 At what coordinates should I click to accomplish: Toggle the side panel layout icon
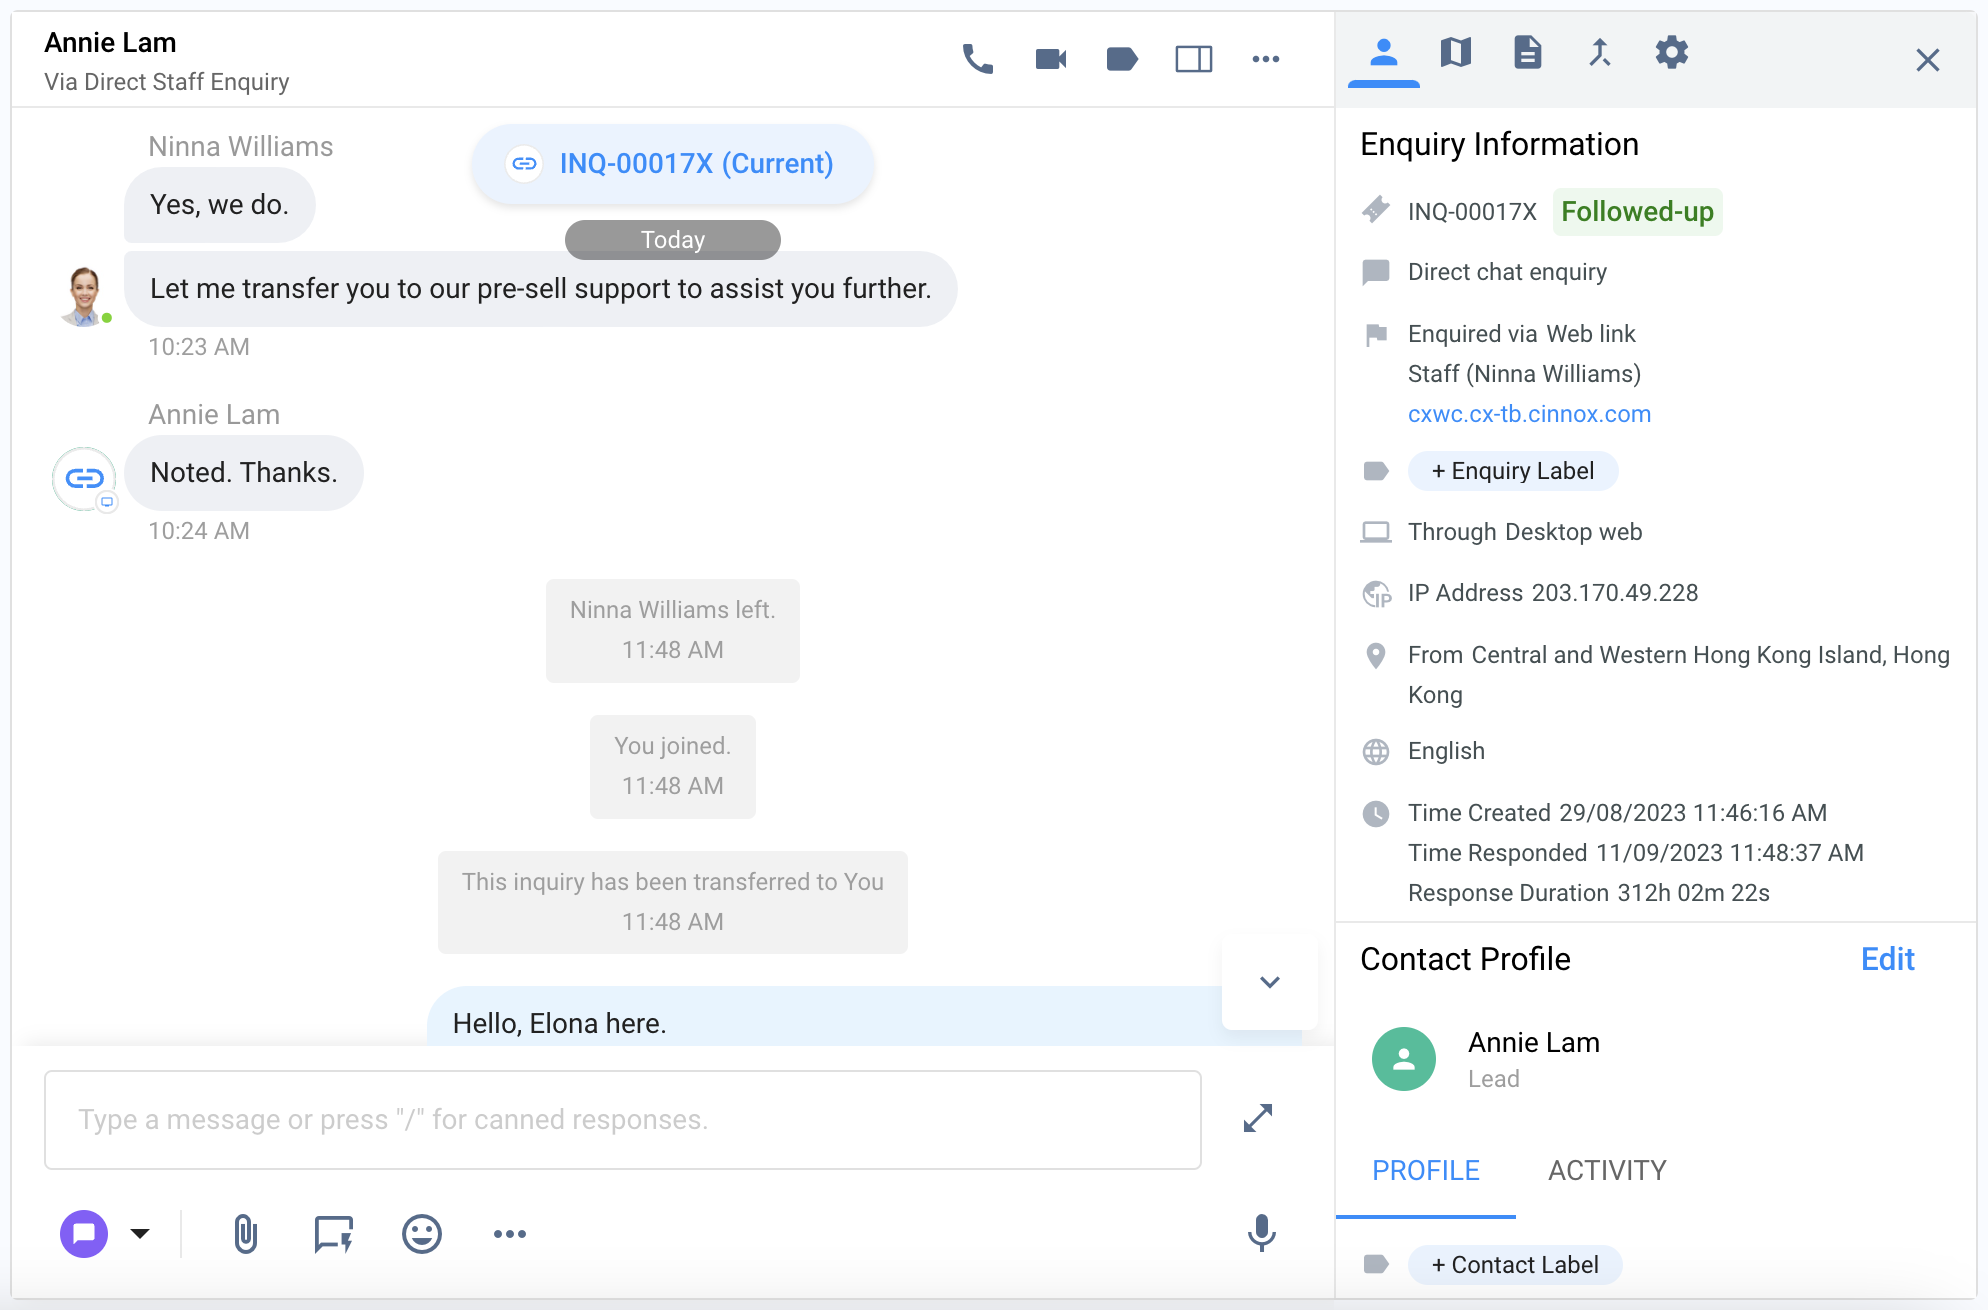pyautogui.click(x=1193, y=59)
